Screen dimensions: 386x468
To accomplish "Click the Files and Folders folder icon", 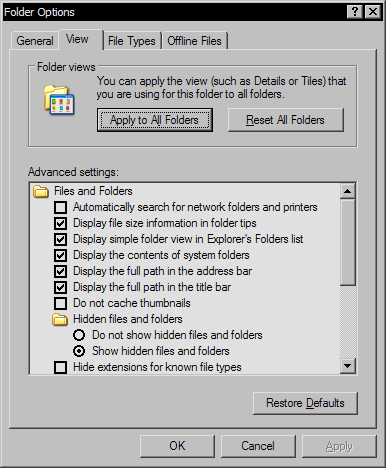I will pyautogui.click(x=41, y=191).
